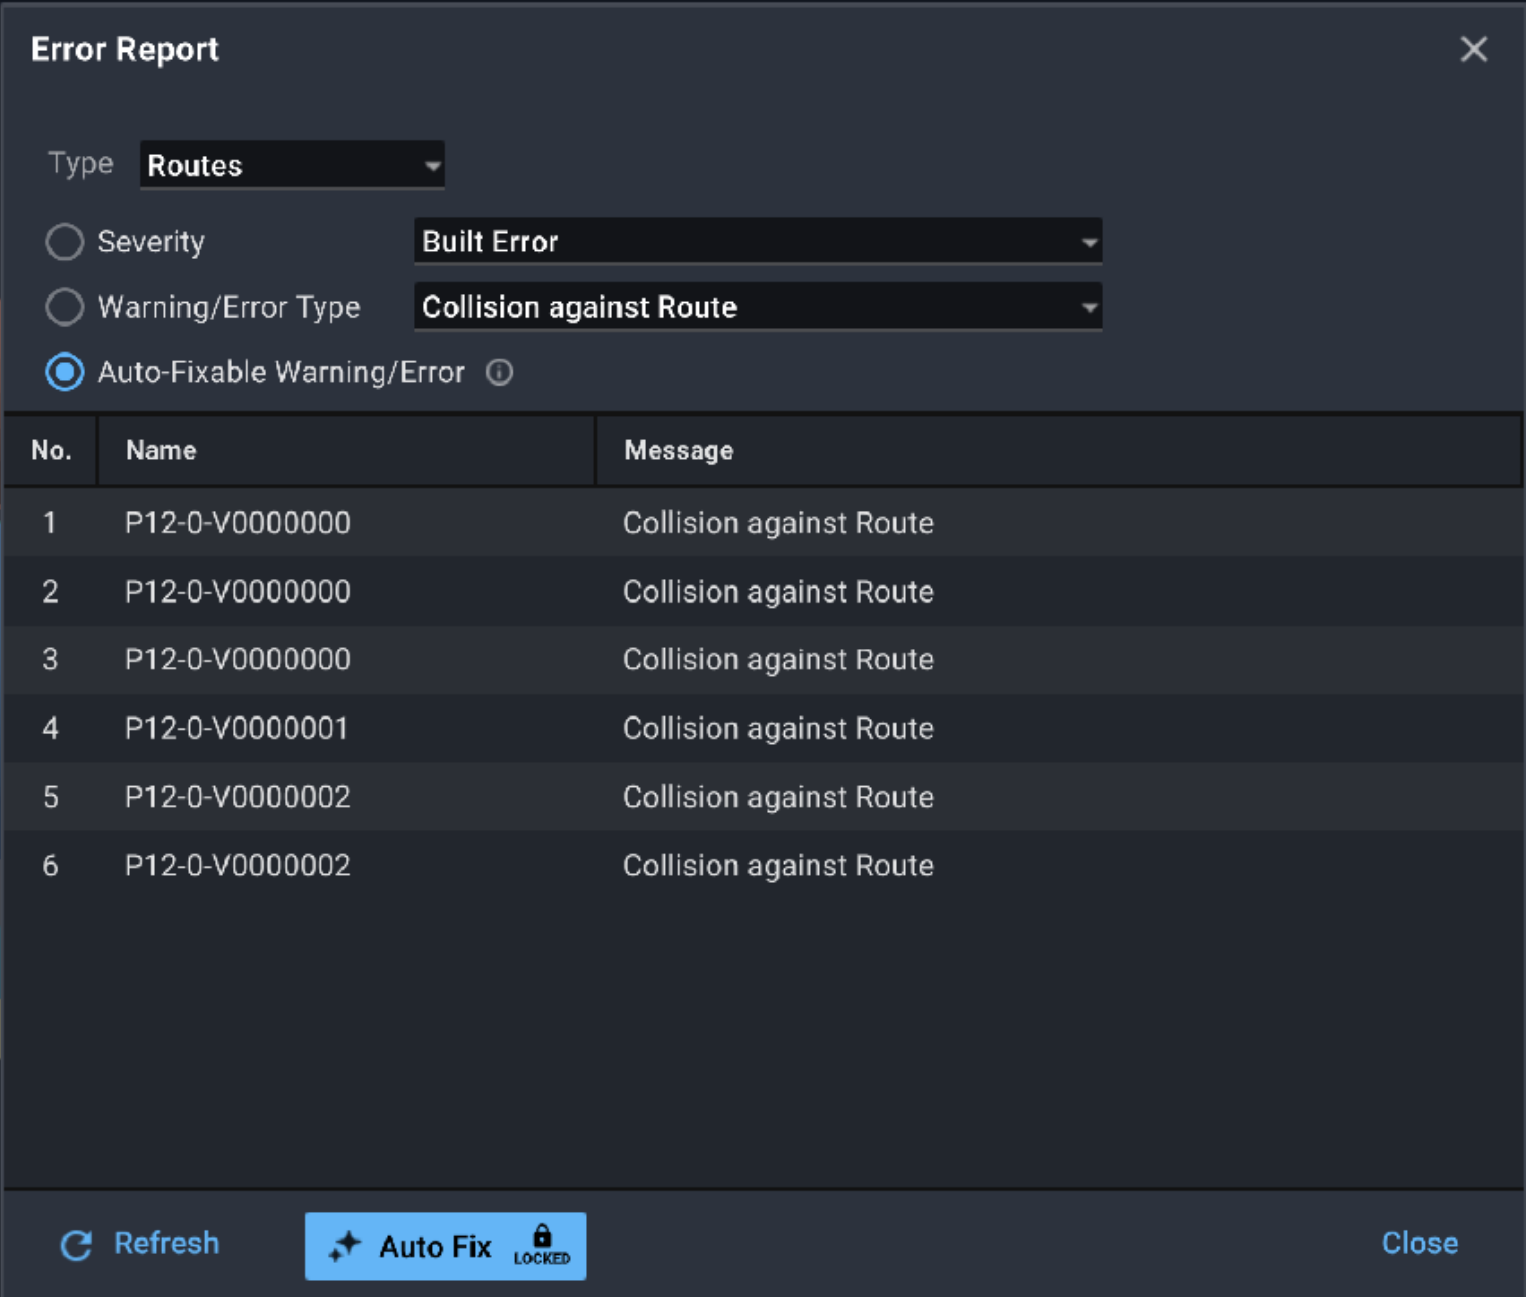Click the Collision against Route message in row 2
This screenshot has height=1297, width=1526.
[x=778, y=592]
